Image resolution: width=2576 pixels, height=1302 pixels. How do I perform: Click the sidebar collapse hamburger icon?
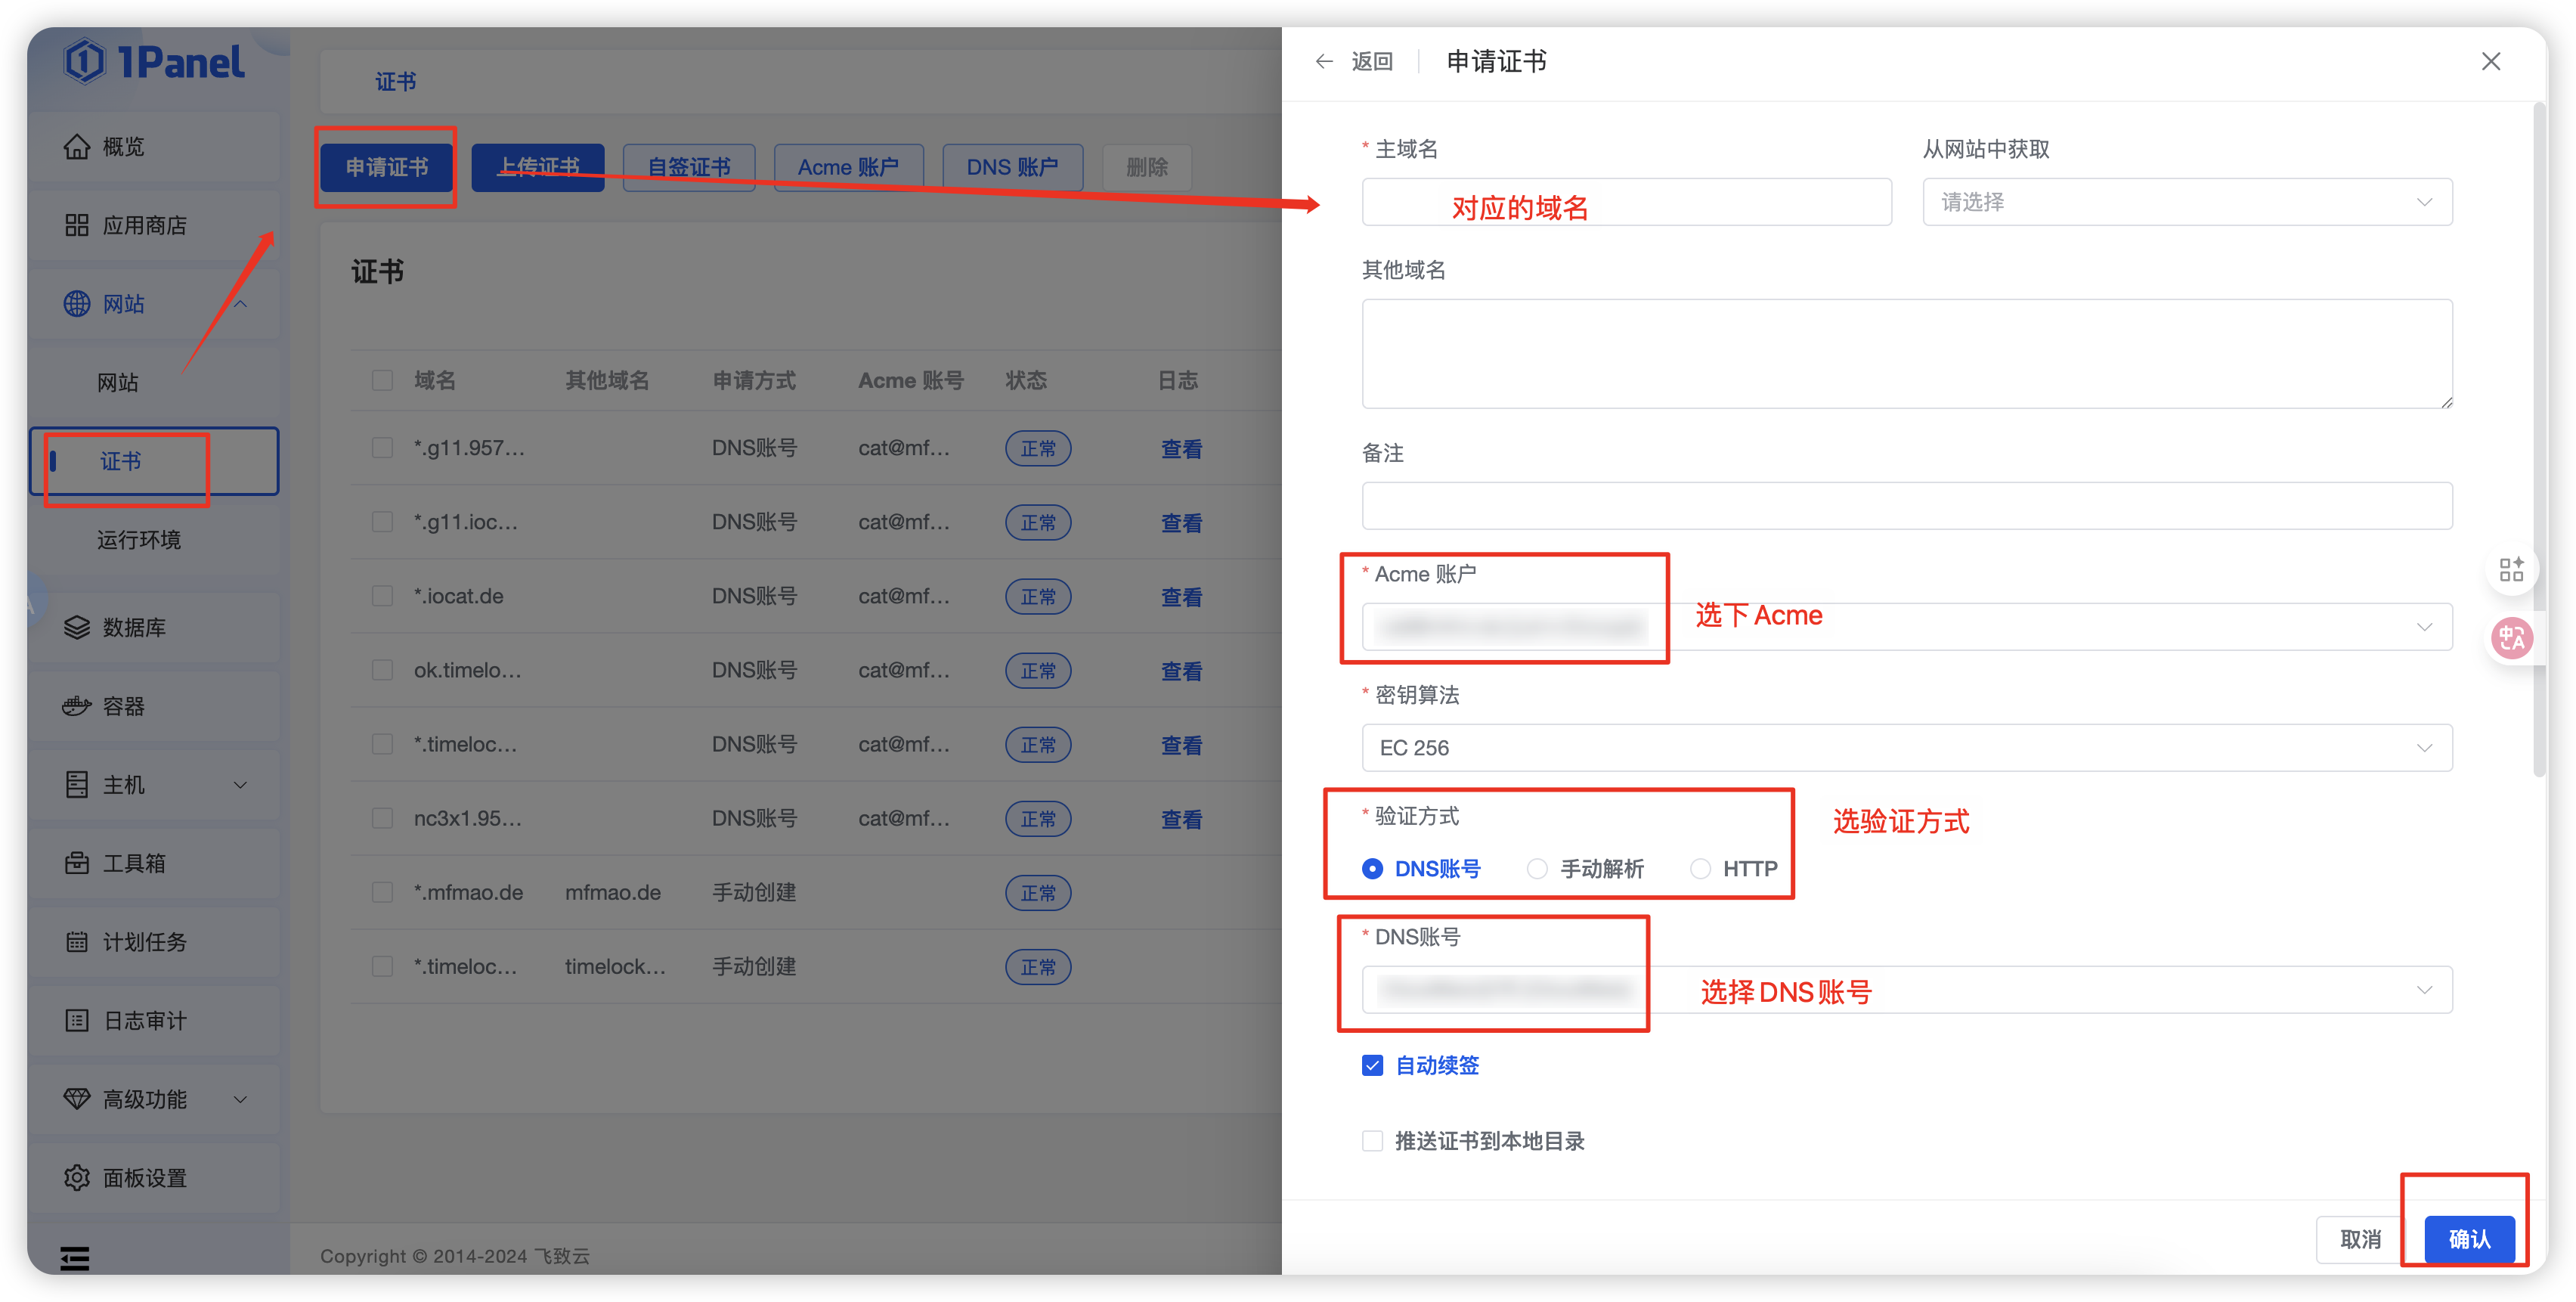coord(74,1258)
